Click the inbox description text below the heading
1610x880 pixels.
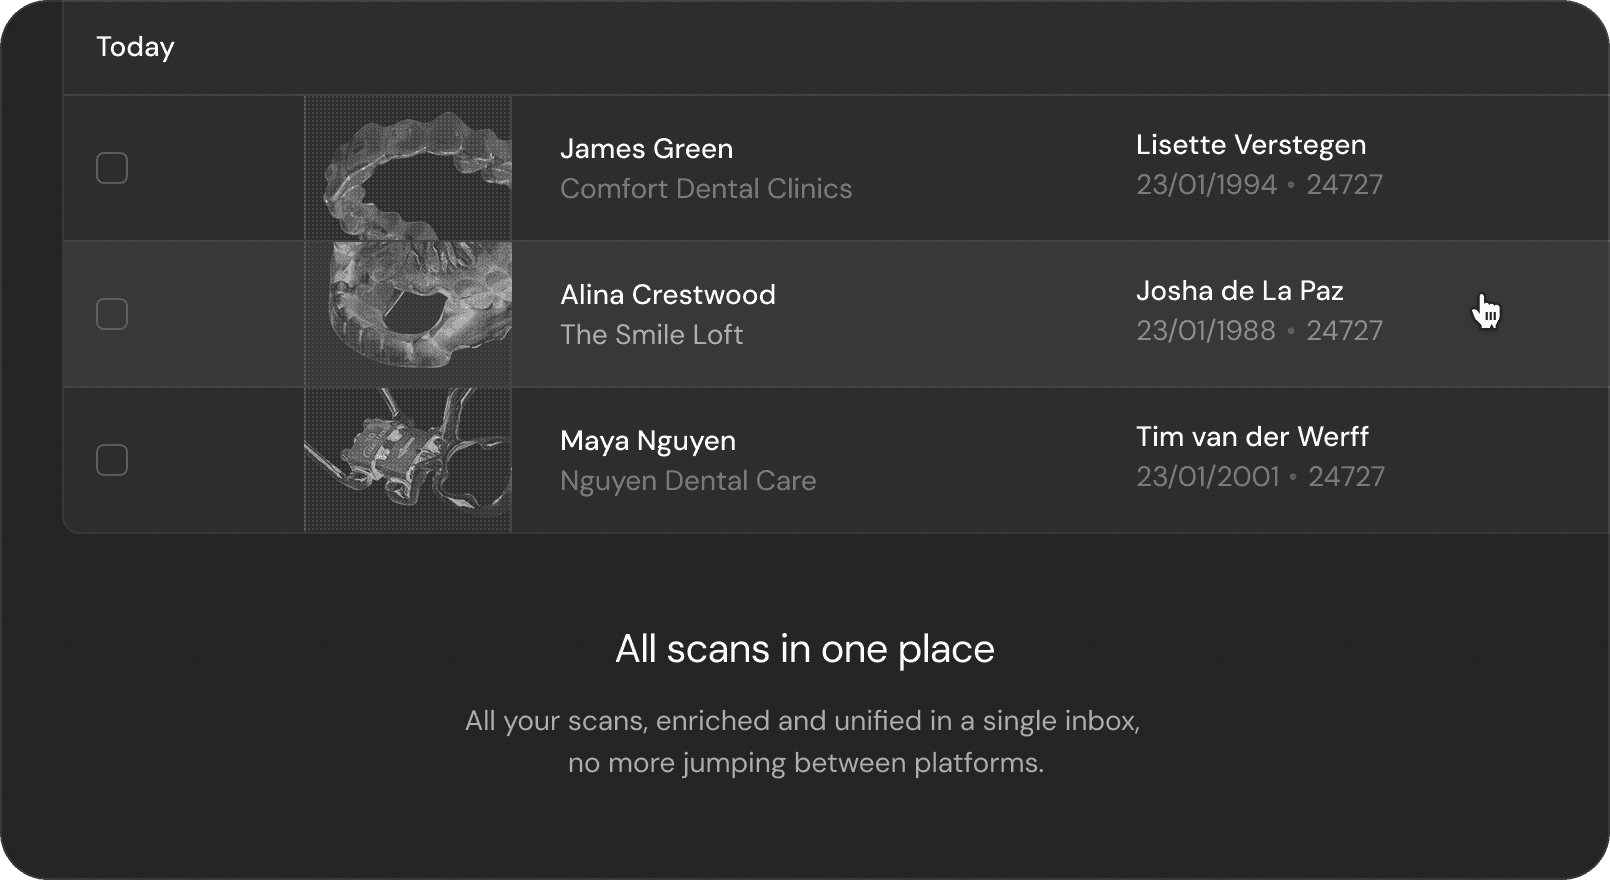coord(804,740)
